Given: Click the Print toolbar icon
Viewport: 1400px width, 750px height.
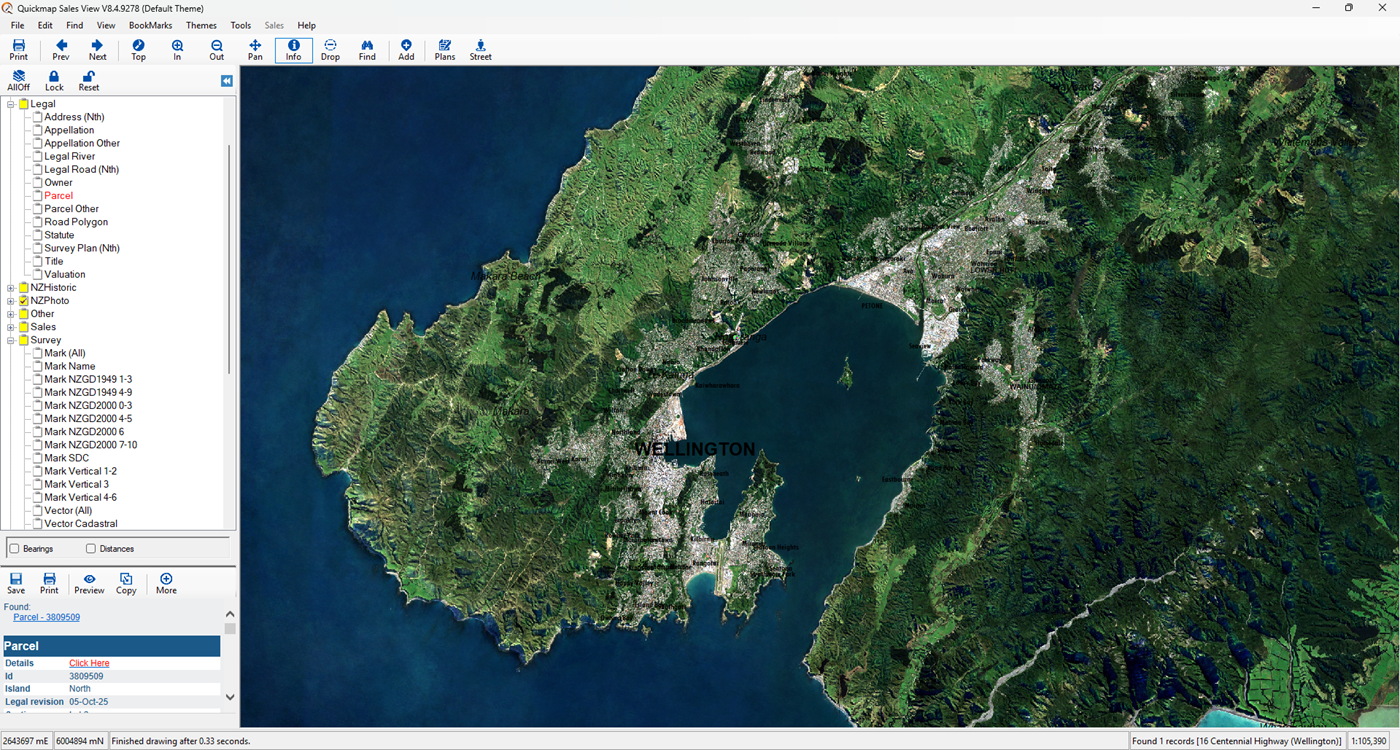Looking at the screenshot, I should 18,50.
